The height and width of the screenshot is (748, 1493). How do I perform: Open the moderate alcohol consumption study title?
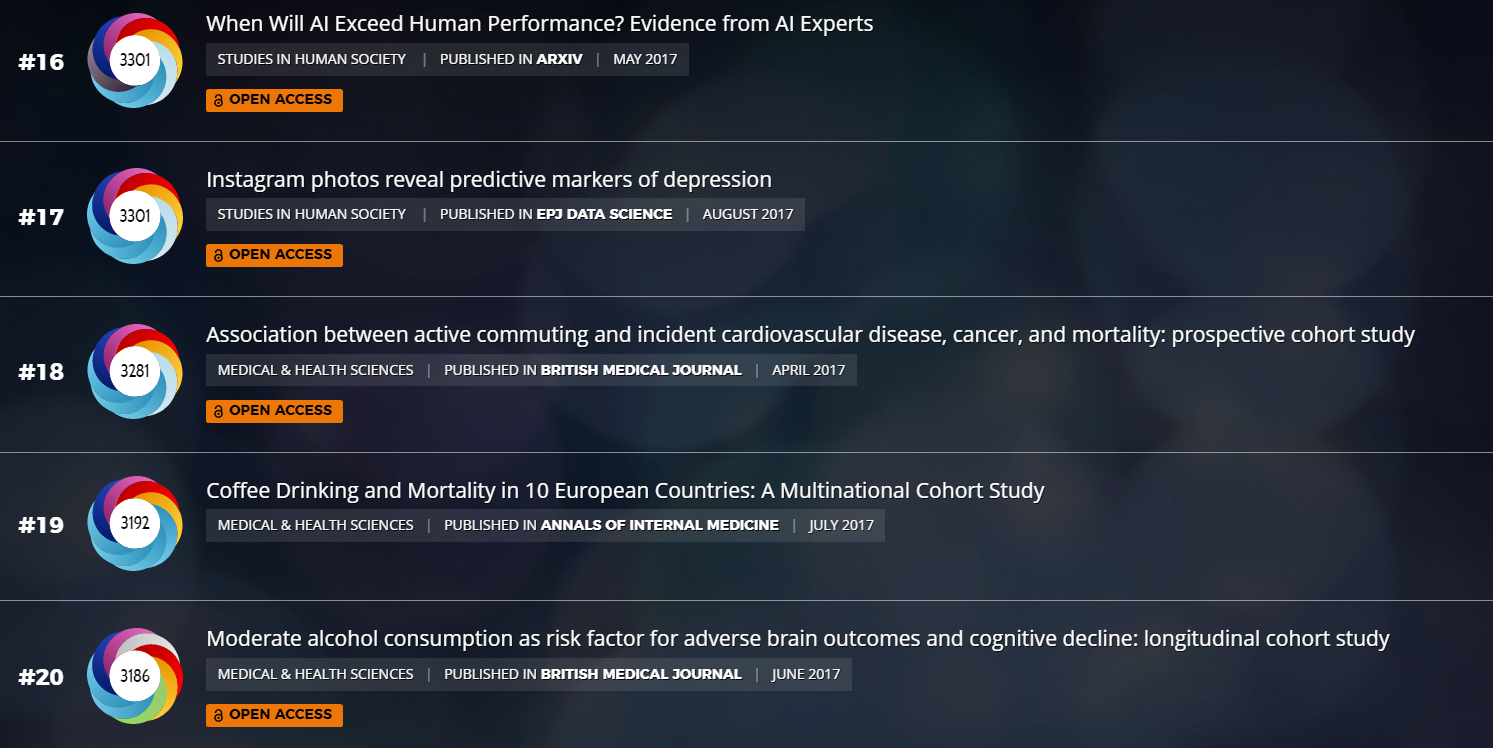[797, 638]
